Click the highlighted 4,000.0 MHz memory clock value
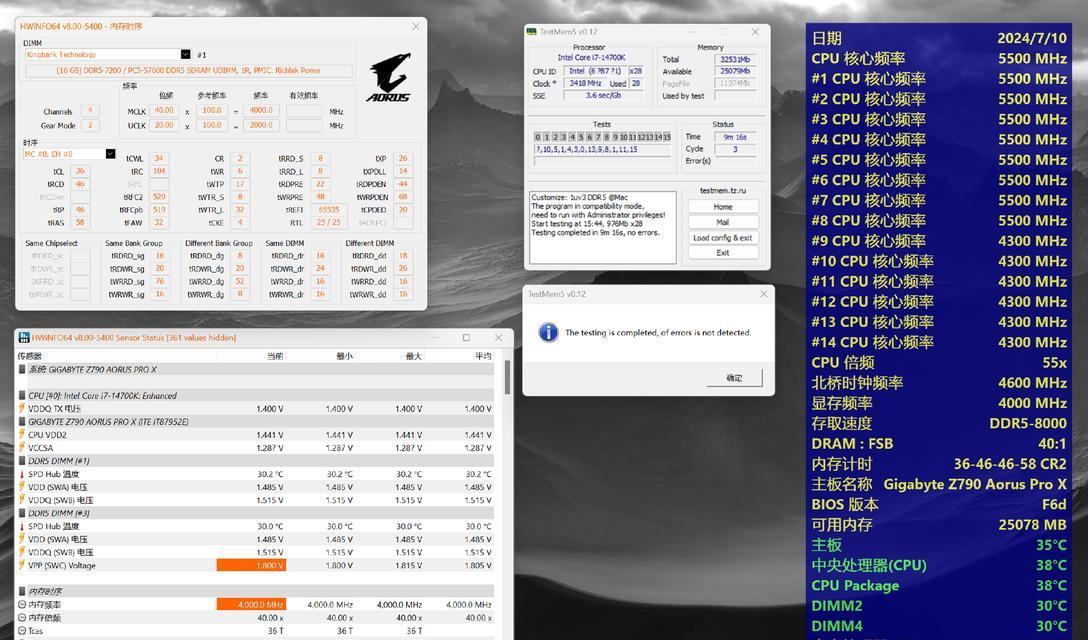Image resolution: width=1088 pixels, height=640 pixels. (x=251, y=605)
